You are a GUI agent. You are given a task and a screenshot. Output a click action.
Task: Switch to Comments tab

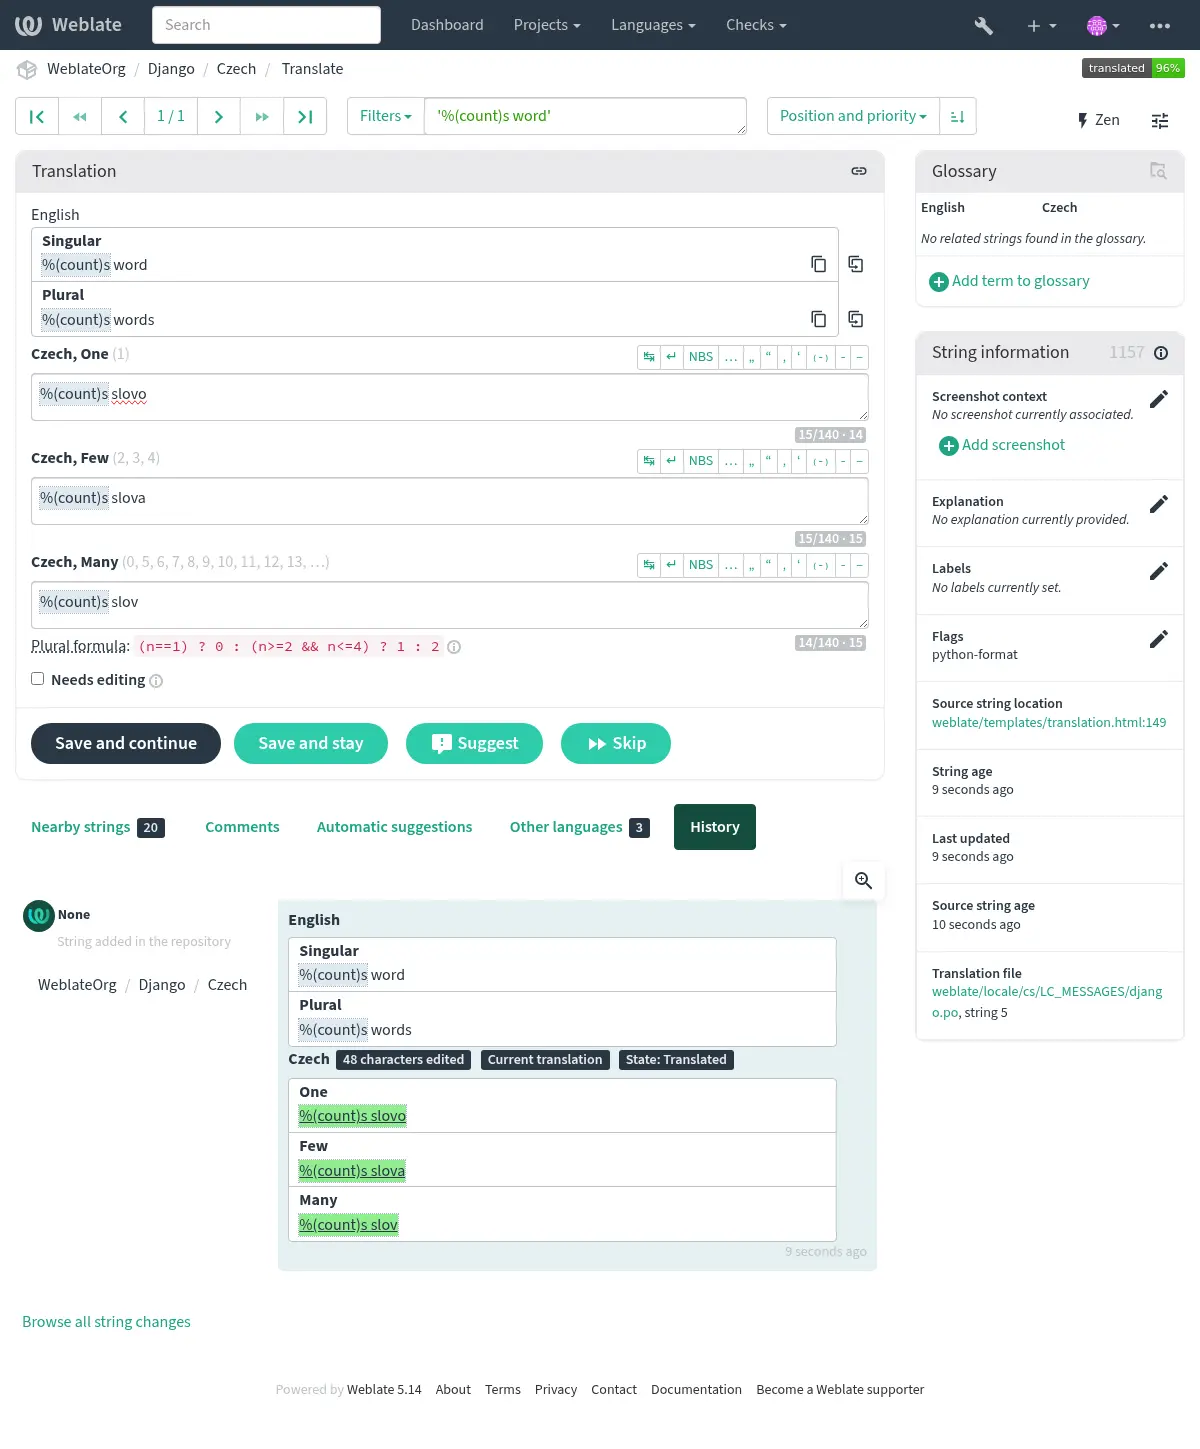(242, 827)
